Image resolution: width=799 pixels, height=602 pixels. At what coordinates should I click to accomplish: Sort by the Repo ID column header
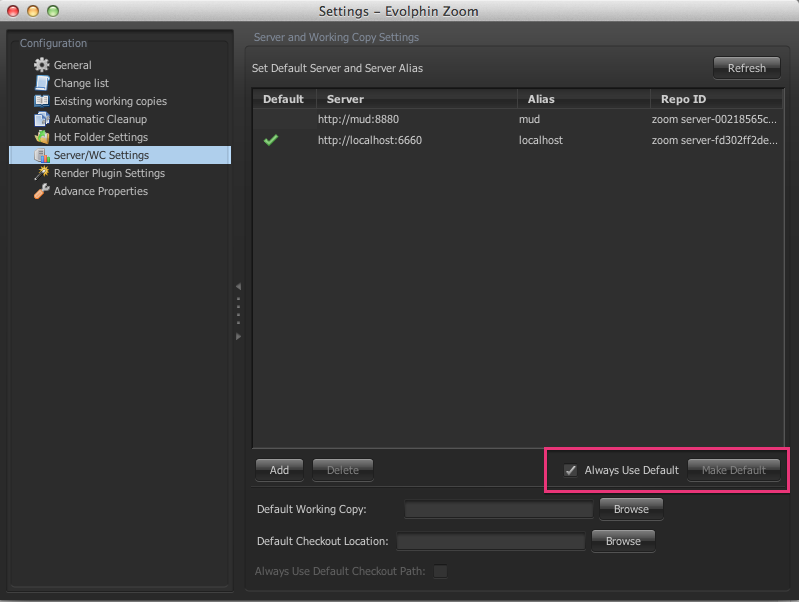(717, 99)
